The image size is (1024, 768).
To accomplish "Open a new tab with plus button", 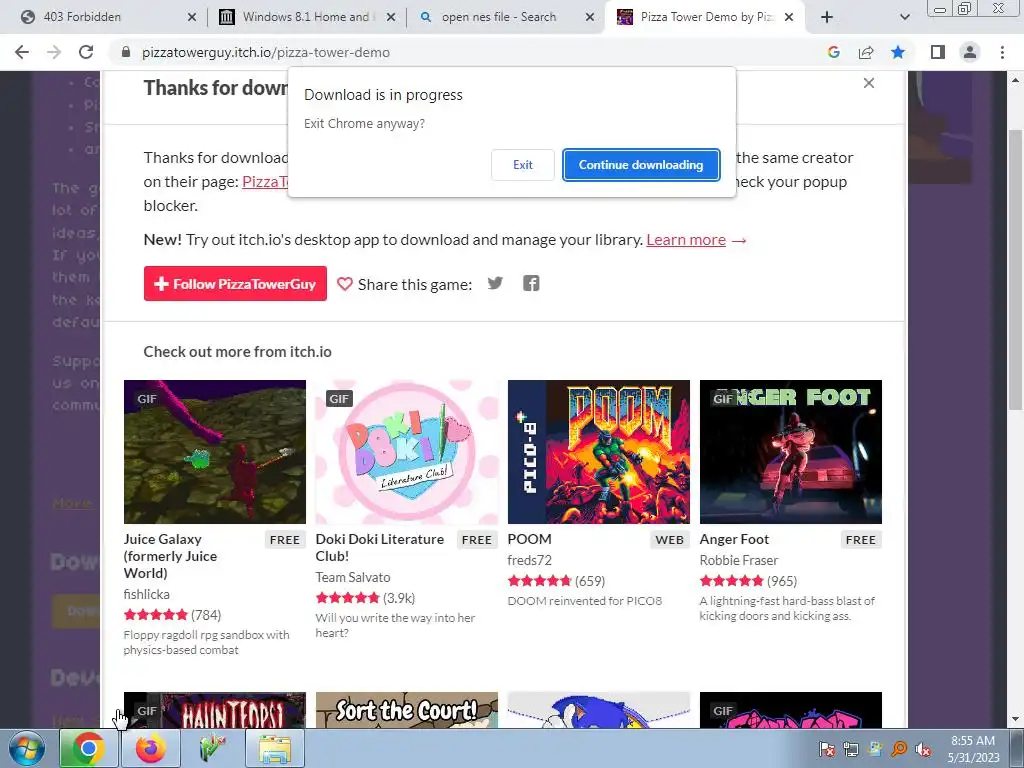I will coord(827,17).
